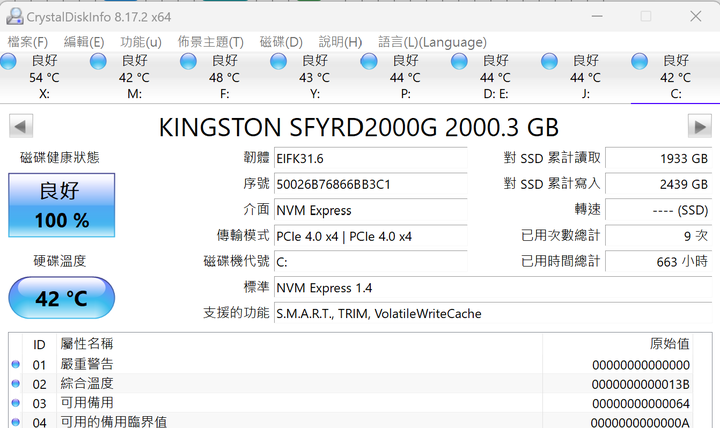This screenshot has width=720, height=428.
Task: Click rotation rate value ---- (SSD)
Action: point(658,210)
